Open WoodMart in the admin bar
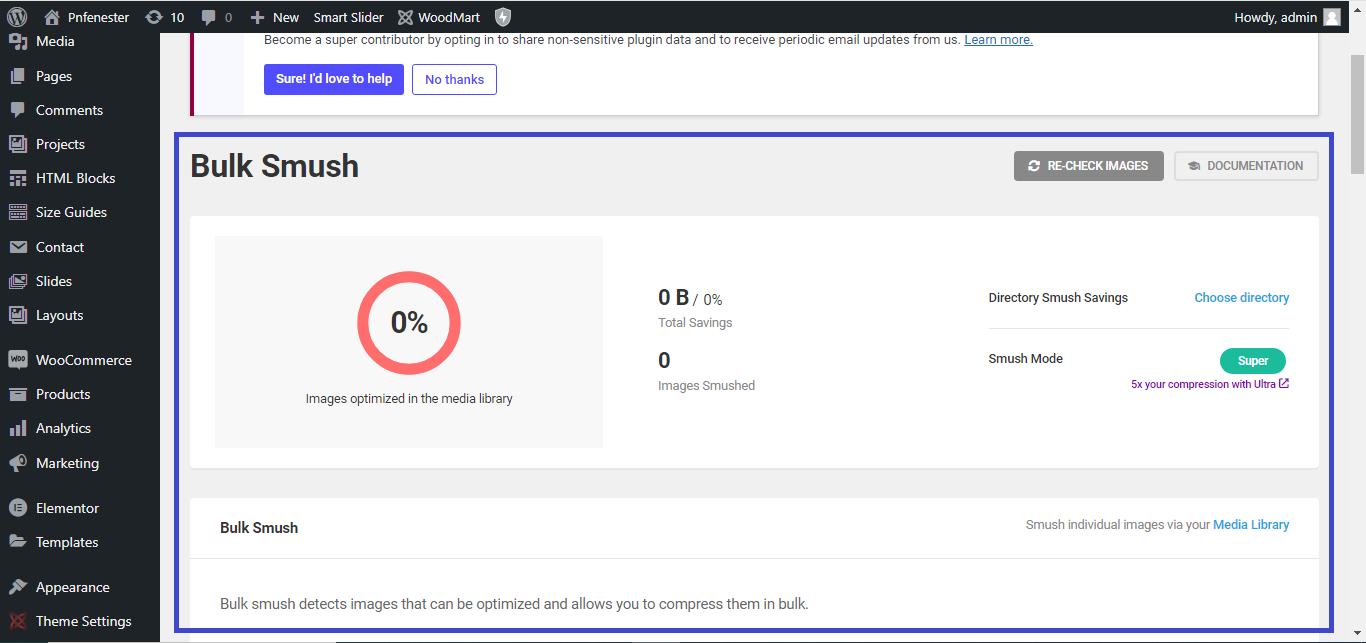Screen dimensions: 1366x643 pos(438,17)
